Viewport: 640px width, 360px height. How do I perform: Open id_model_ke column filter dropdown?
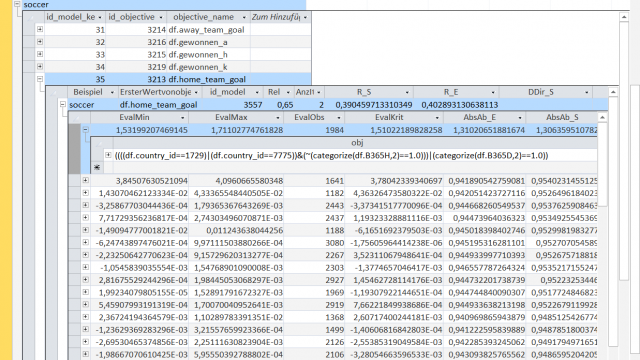(100, 17)
